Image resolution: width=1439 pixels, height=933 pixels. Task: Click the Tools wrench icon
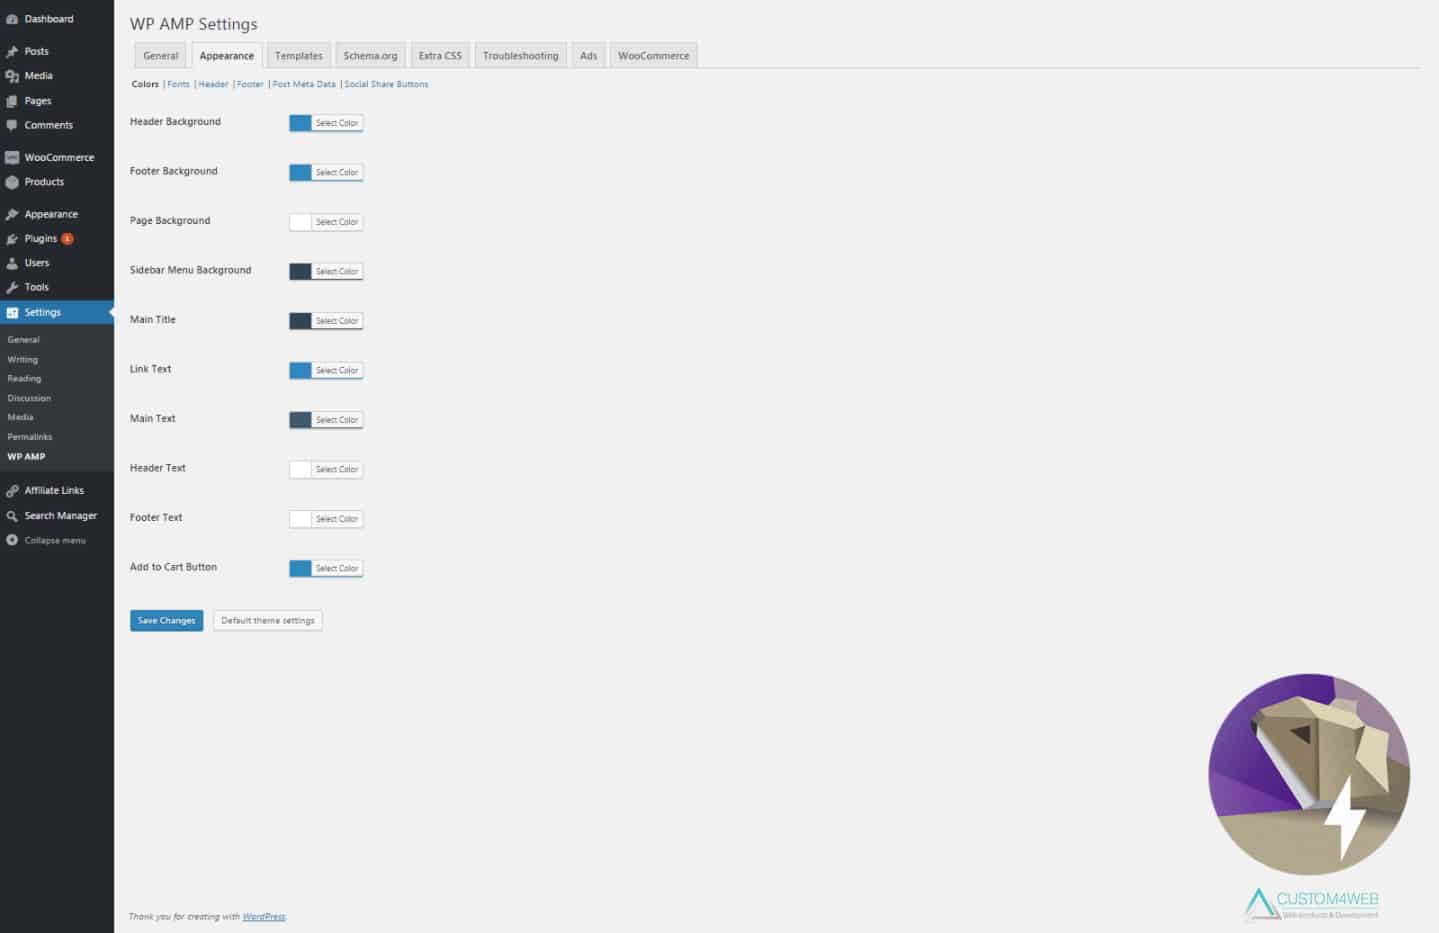(x=12, y=287)
